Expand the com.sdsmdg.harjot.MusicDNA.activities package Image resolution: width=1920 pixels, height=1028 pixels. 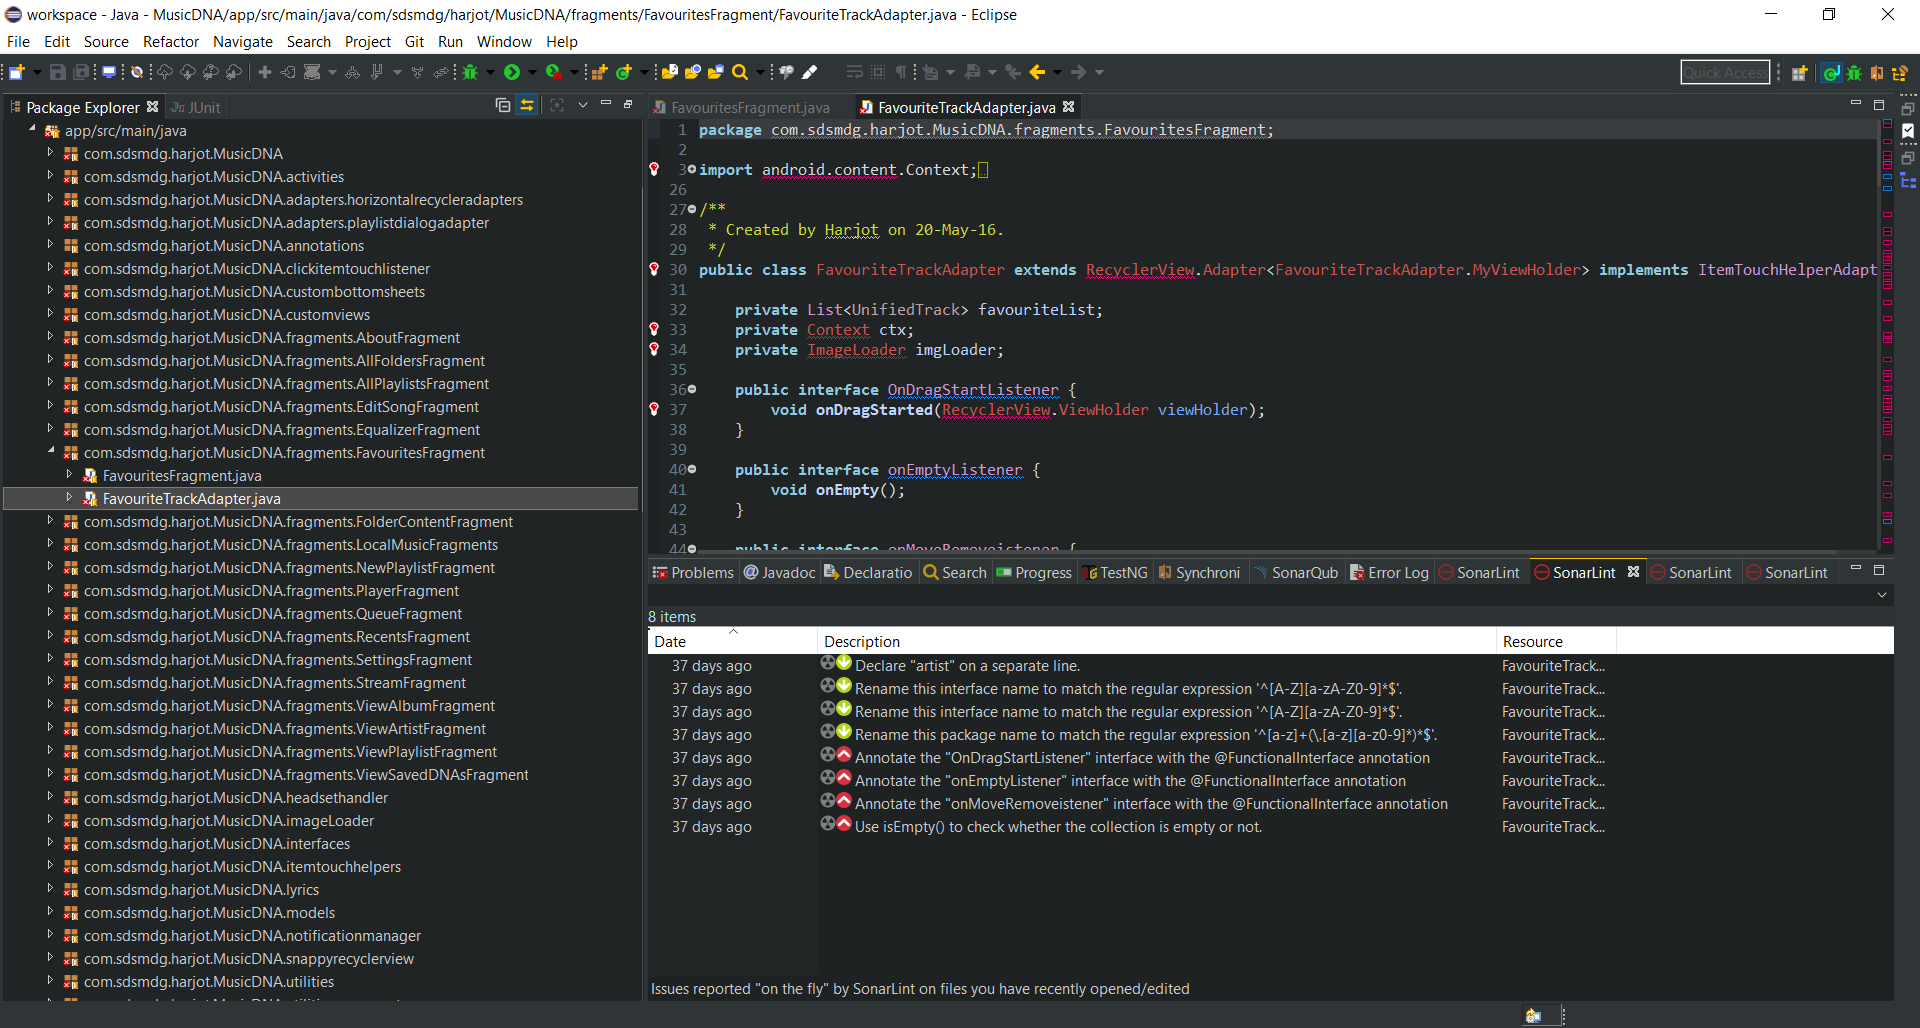50,176
